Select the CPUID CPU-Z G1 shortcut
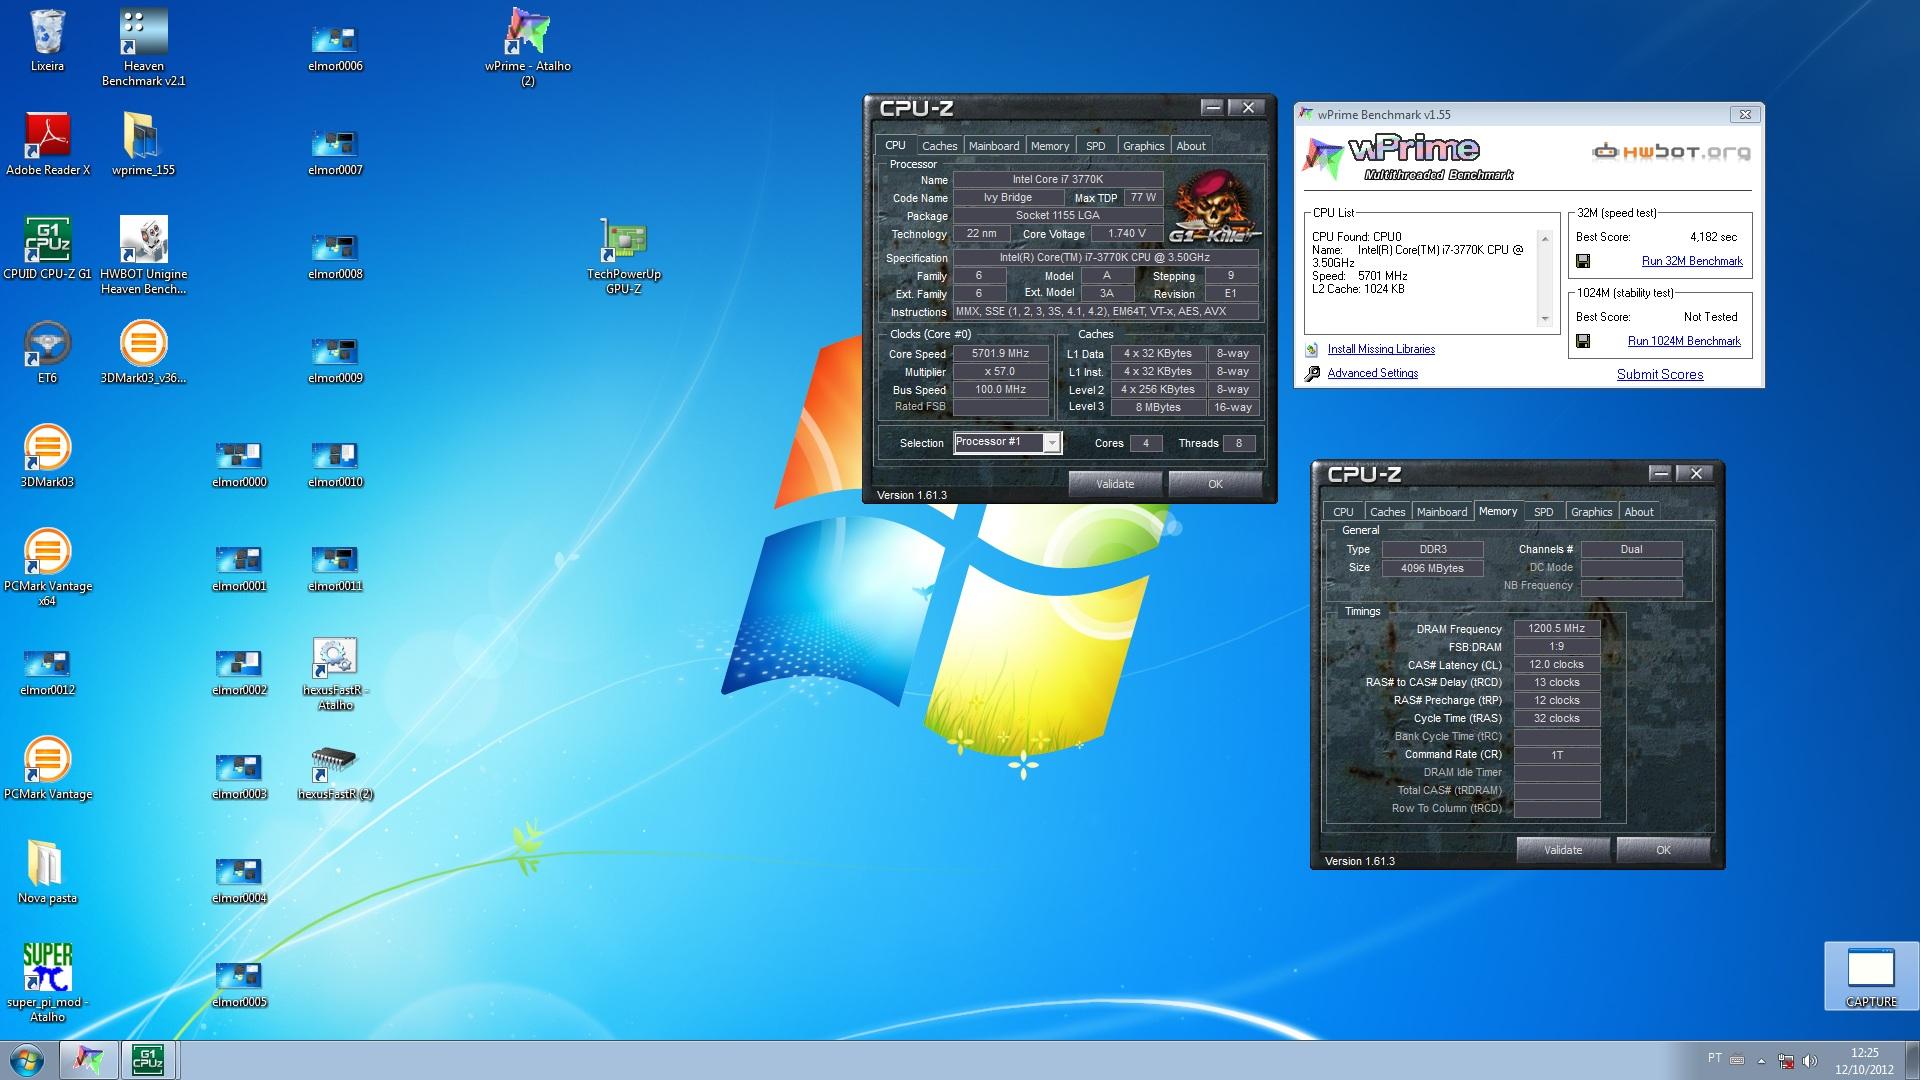Screen dimensions: 1920x1080 pyautogui.click(x=47, y=248)
